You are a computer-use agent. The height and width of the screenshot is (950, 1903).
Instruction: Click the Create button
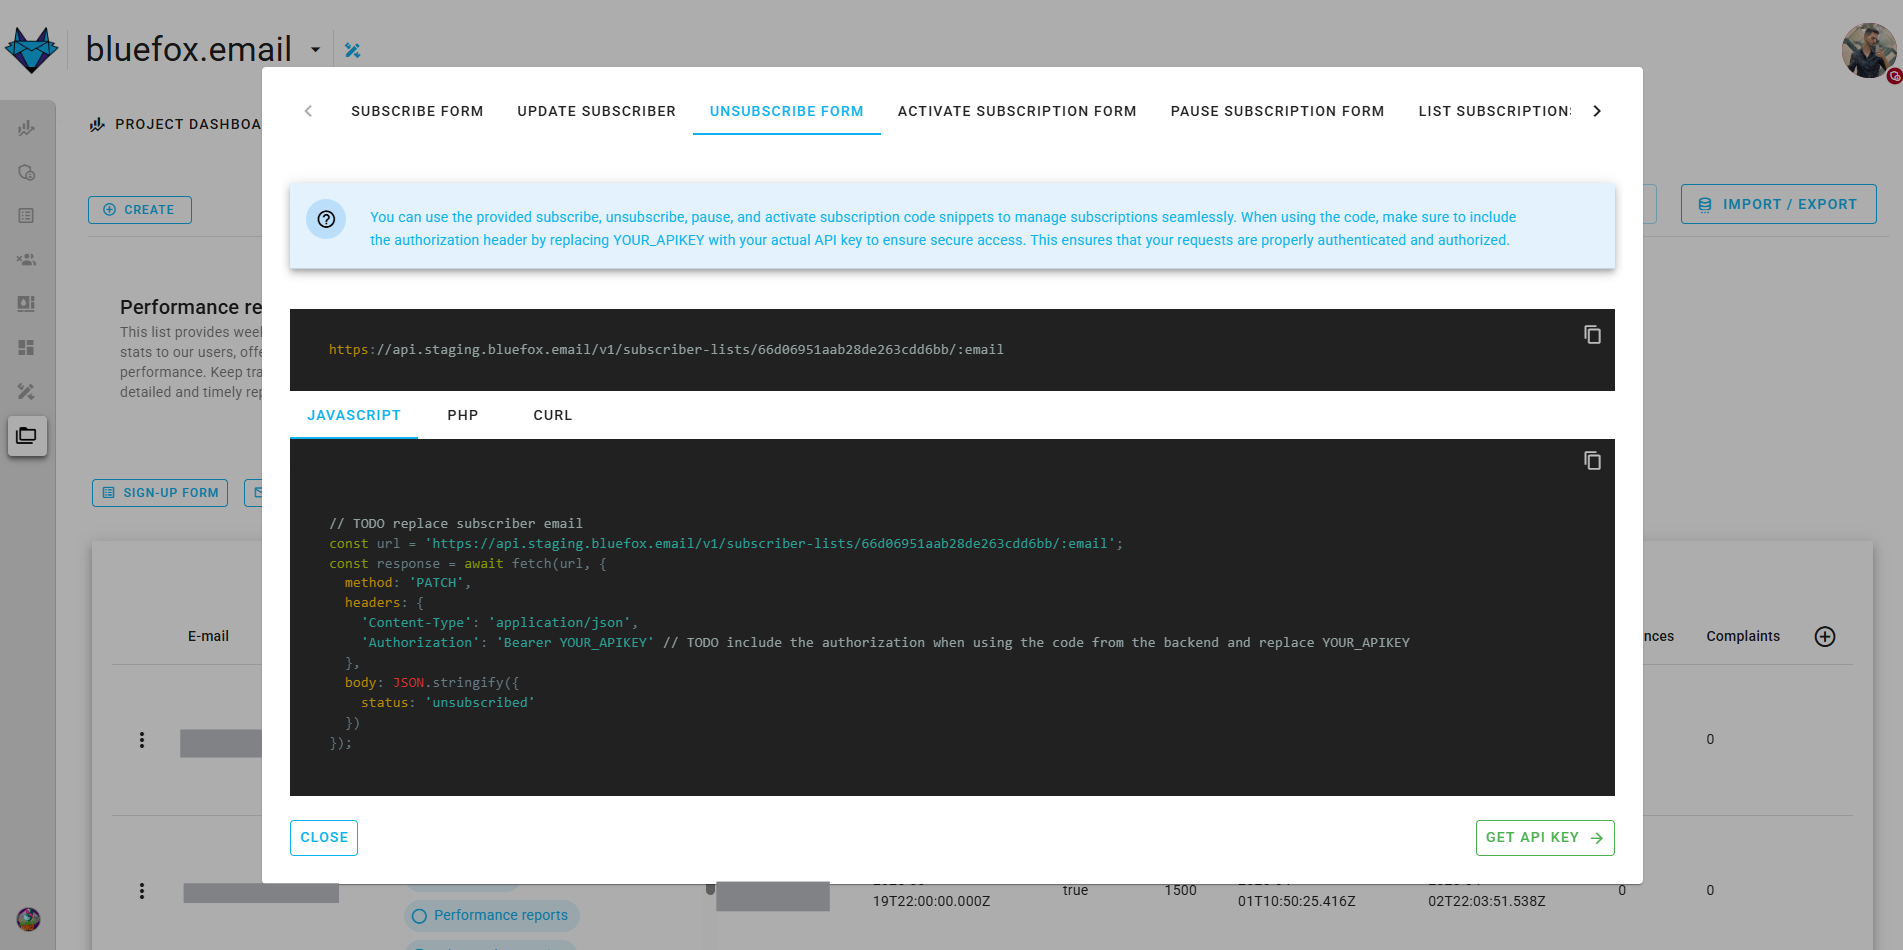pyautogui.click(x=140, y=210)
